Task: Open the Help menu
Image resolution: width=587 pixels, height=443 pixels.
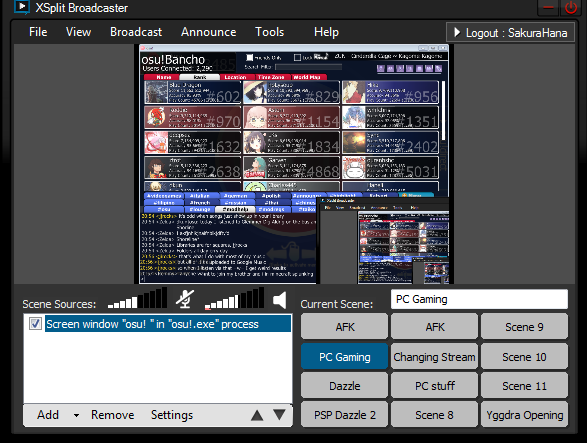Action: click(326, 32)
